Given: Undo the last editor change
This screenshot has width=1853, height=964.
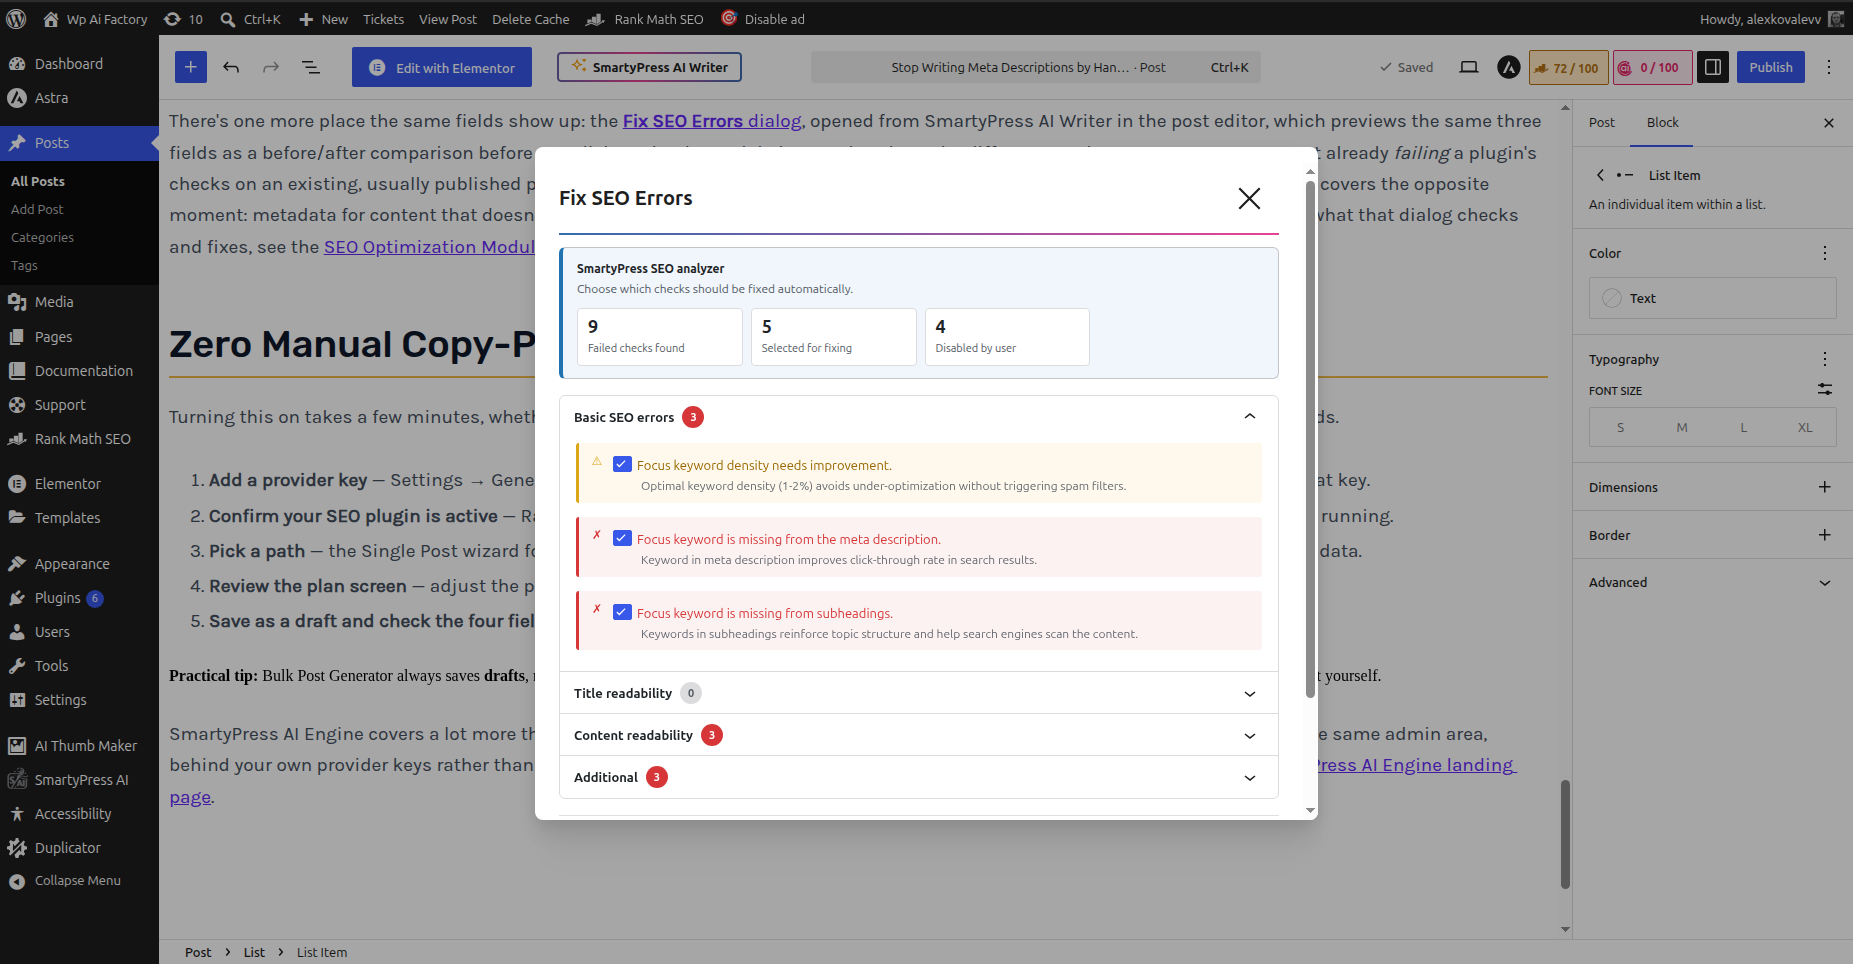Looking at the screenshot, I should [231, 67].
